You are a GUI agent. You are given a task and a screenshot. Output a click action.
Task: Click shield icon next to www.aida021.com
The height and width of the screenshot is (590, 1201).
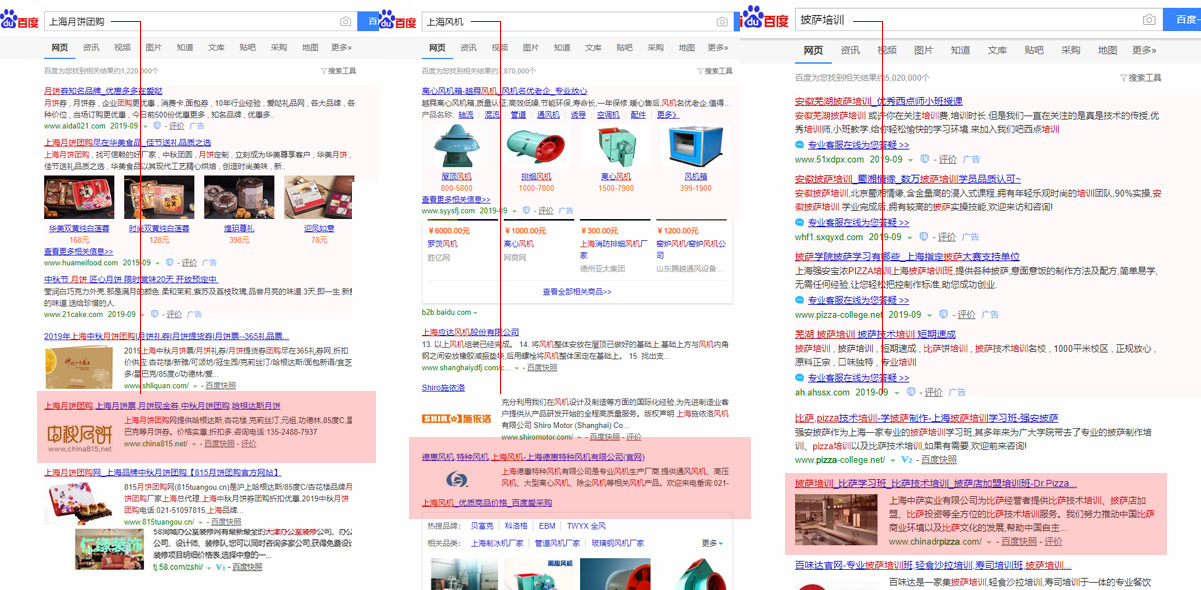[x=158, y=126]
